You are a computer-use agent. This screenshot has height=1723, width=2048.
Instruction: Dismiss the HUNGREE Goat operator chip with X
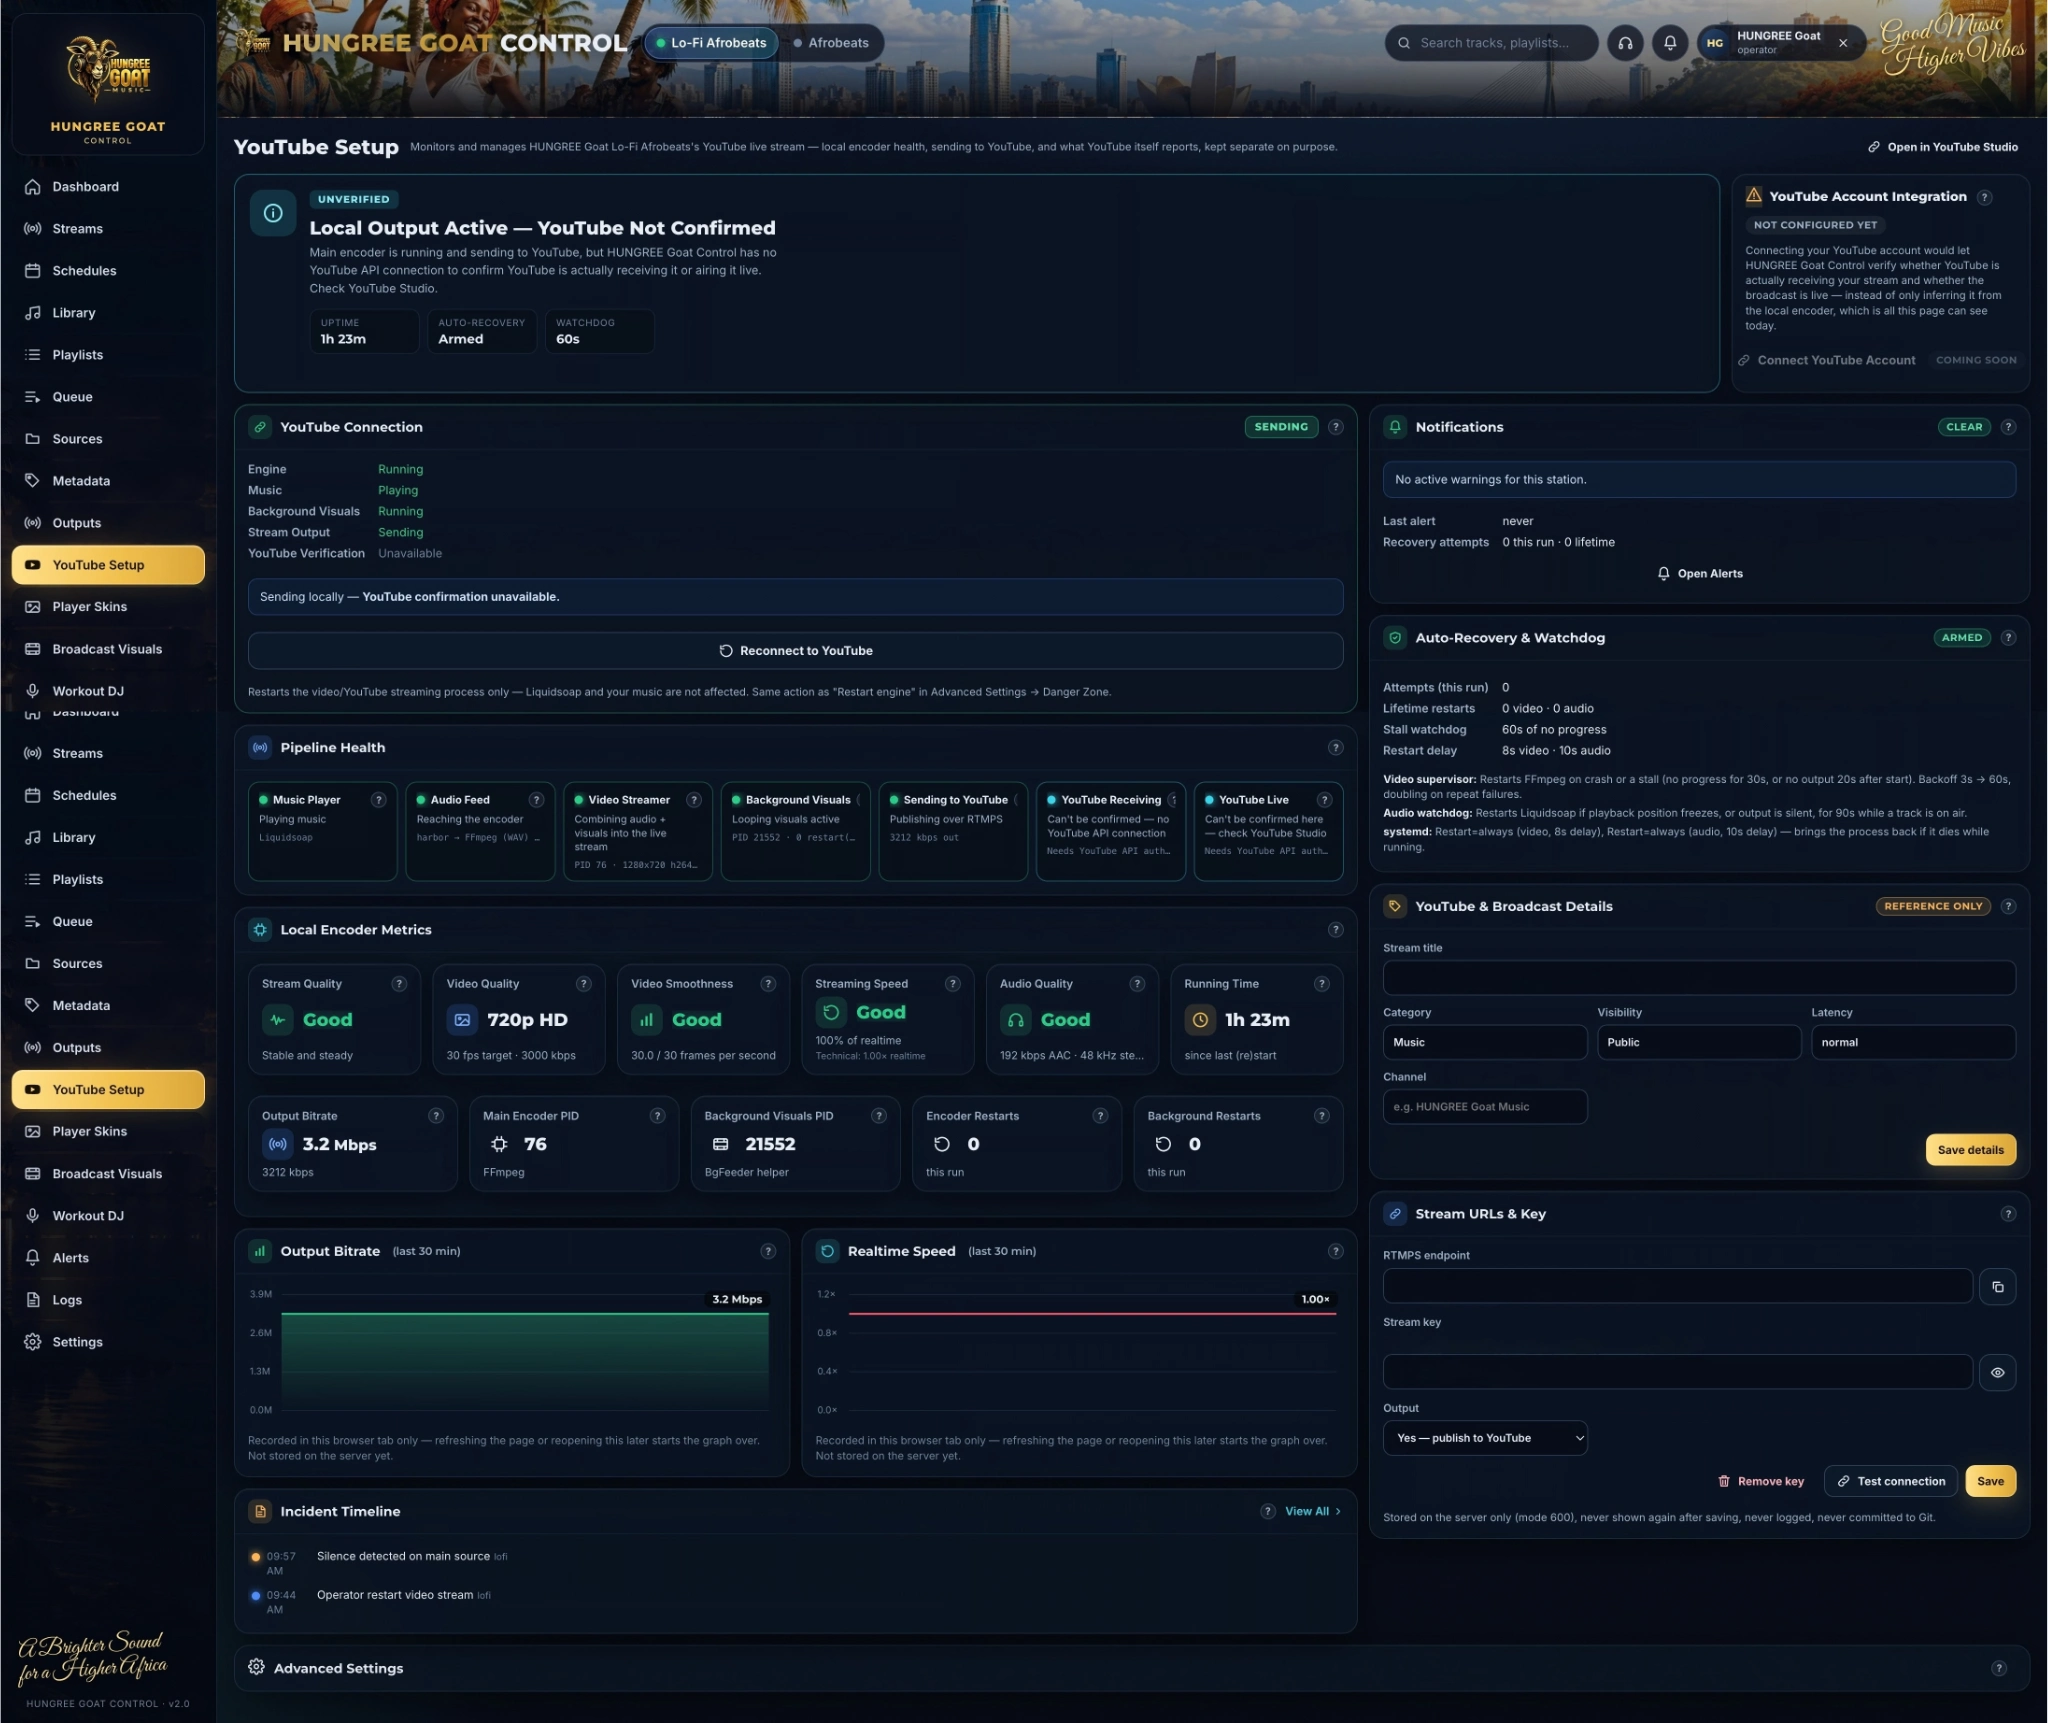[1843, 43]
